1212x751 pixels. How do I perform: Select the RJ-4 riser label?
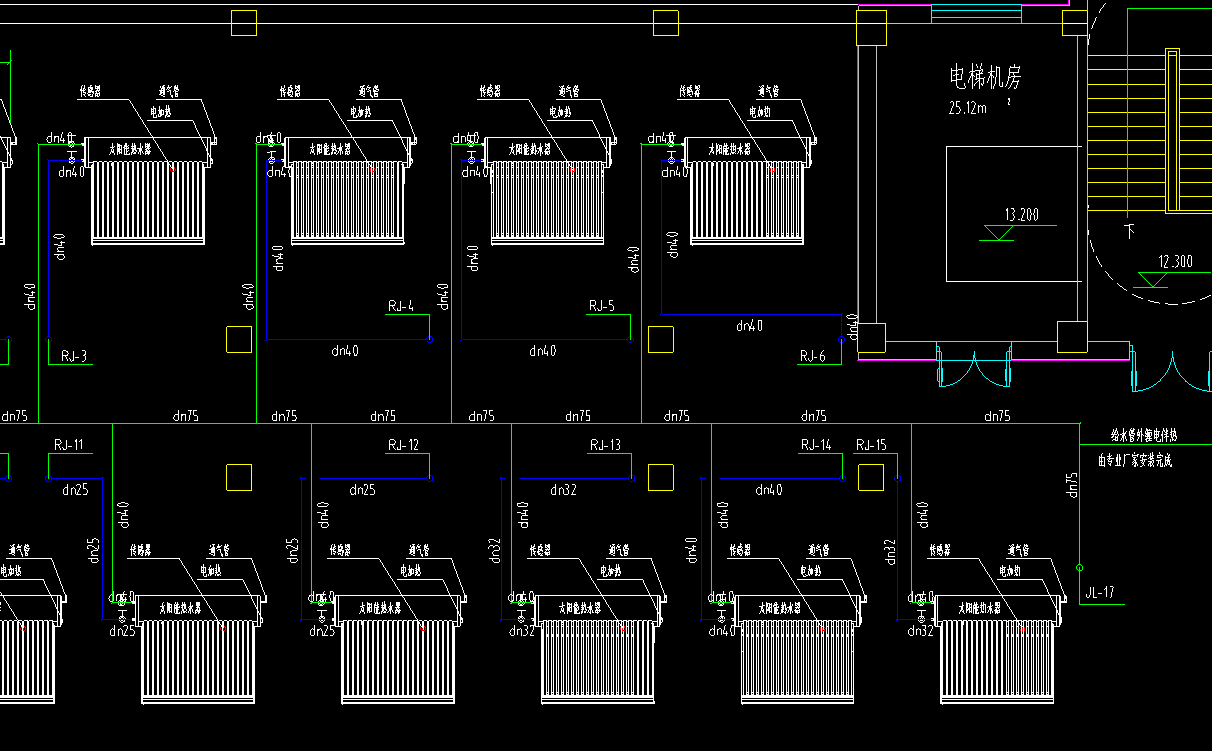click(400, 306)
